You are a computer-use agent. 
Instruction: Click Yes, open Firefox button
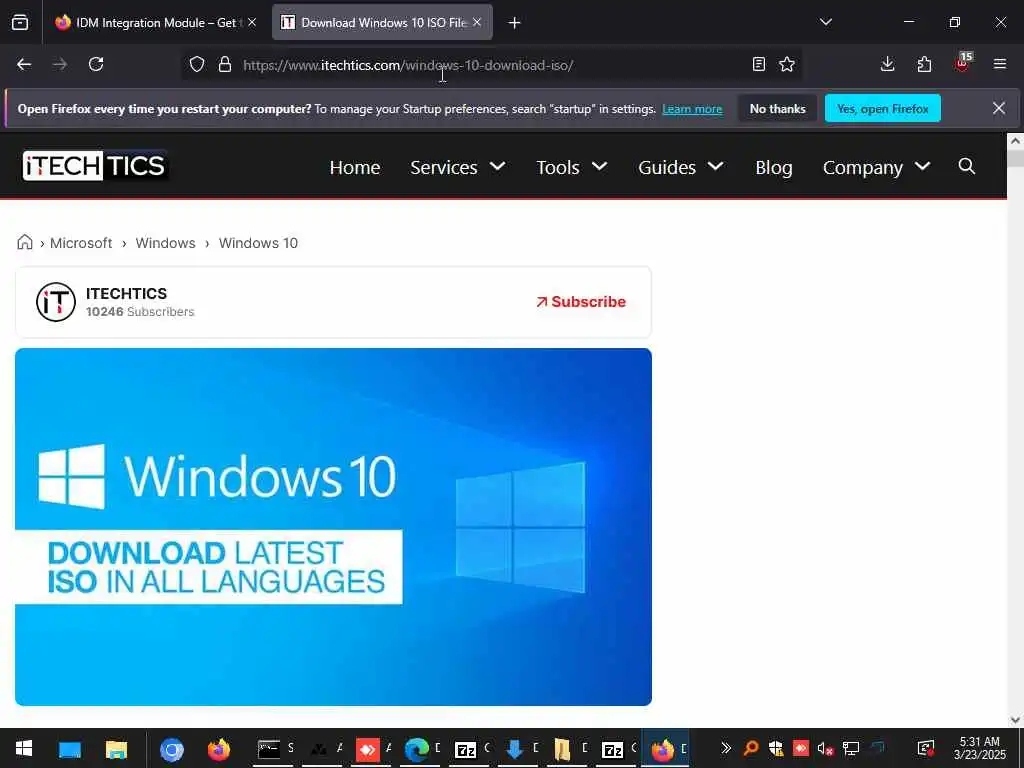point(882,108)
